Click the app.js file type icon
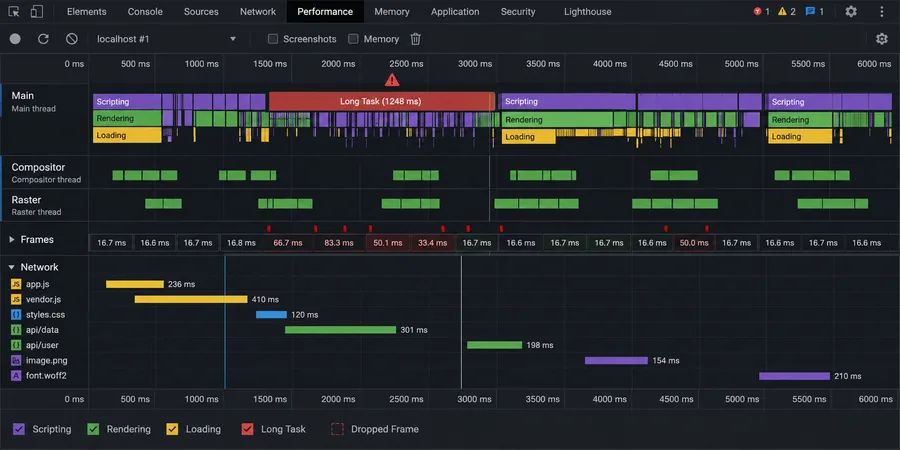The image size is (900, 450). click(x=16, y=284)
